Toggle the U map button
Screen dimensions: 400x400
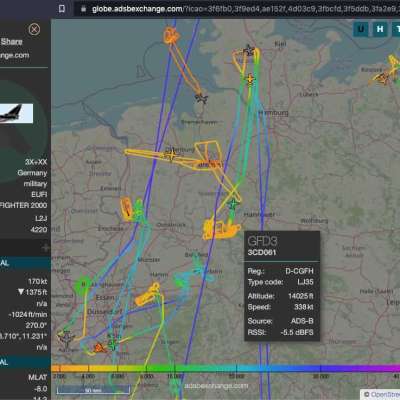[x=361, y=29]
